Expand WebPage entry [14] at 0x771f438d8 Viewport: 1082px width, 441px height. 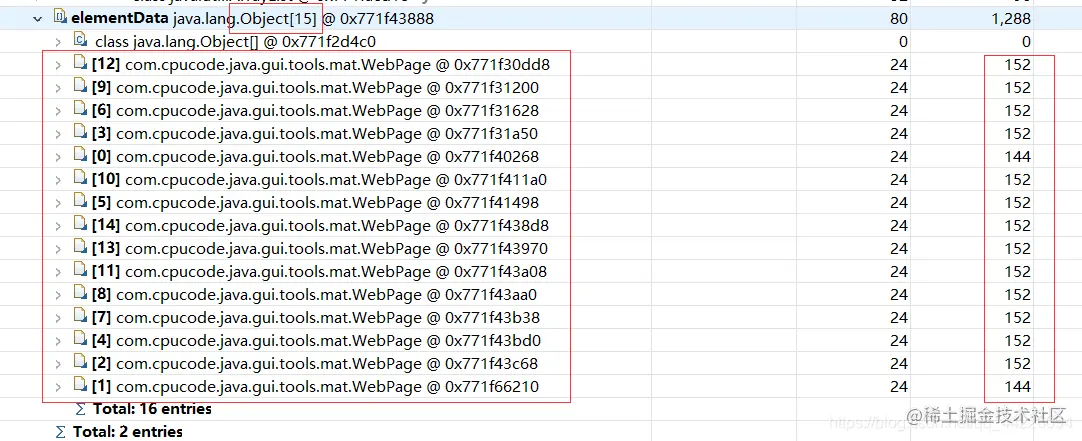pyautogui.click(x=59, y=226)
